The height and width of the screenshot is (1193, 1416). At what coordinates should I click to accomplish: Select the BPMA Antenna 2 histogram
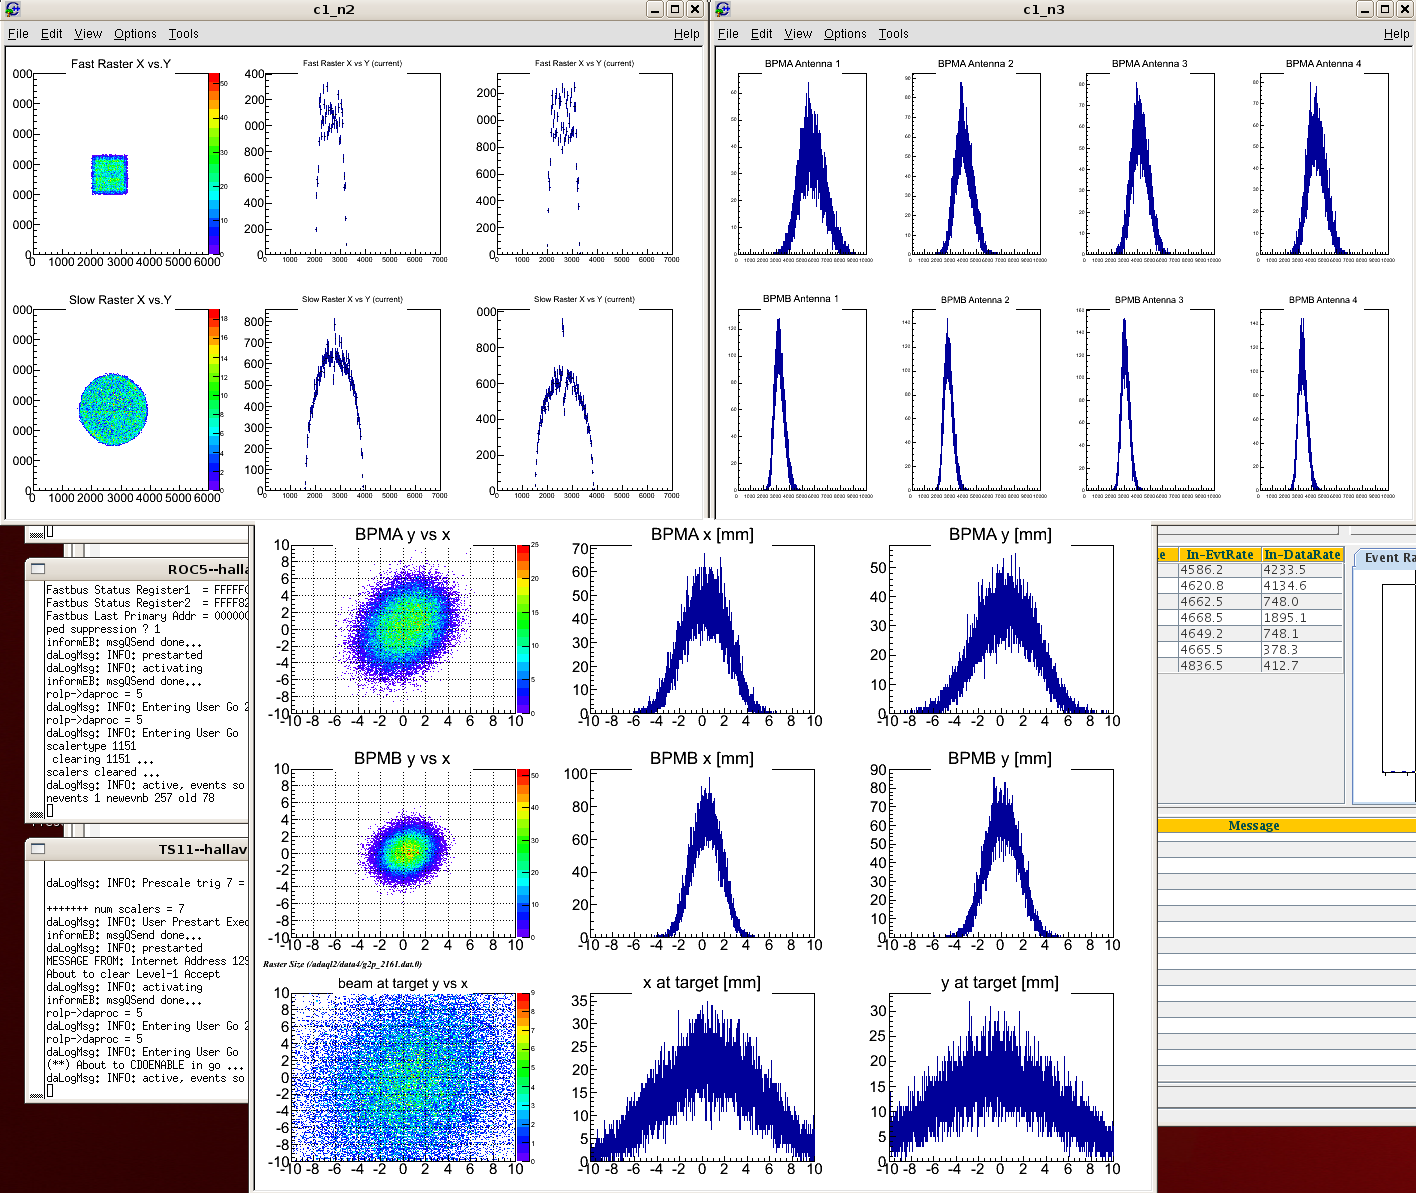(976, 164)
